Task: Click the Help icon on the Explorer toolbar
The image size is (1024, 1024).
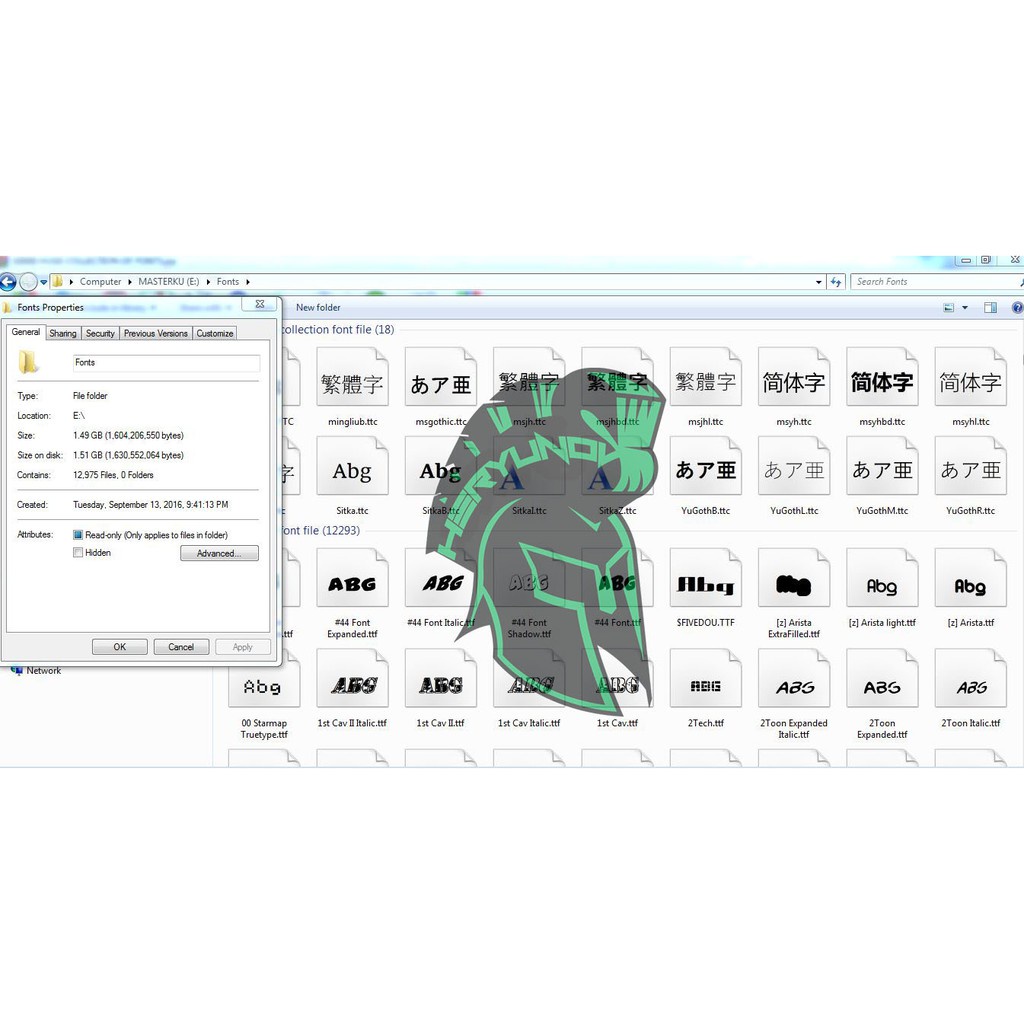Action: [x=1016, y=307]
